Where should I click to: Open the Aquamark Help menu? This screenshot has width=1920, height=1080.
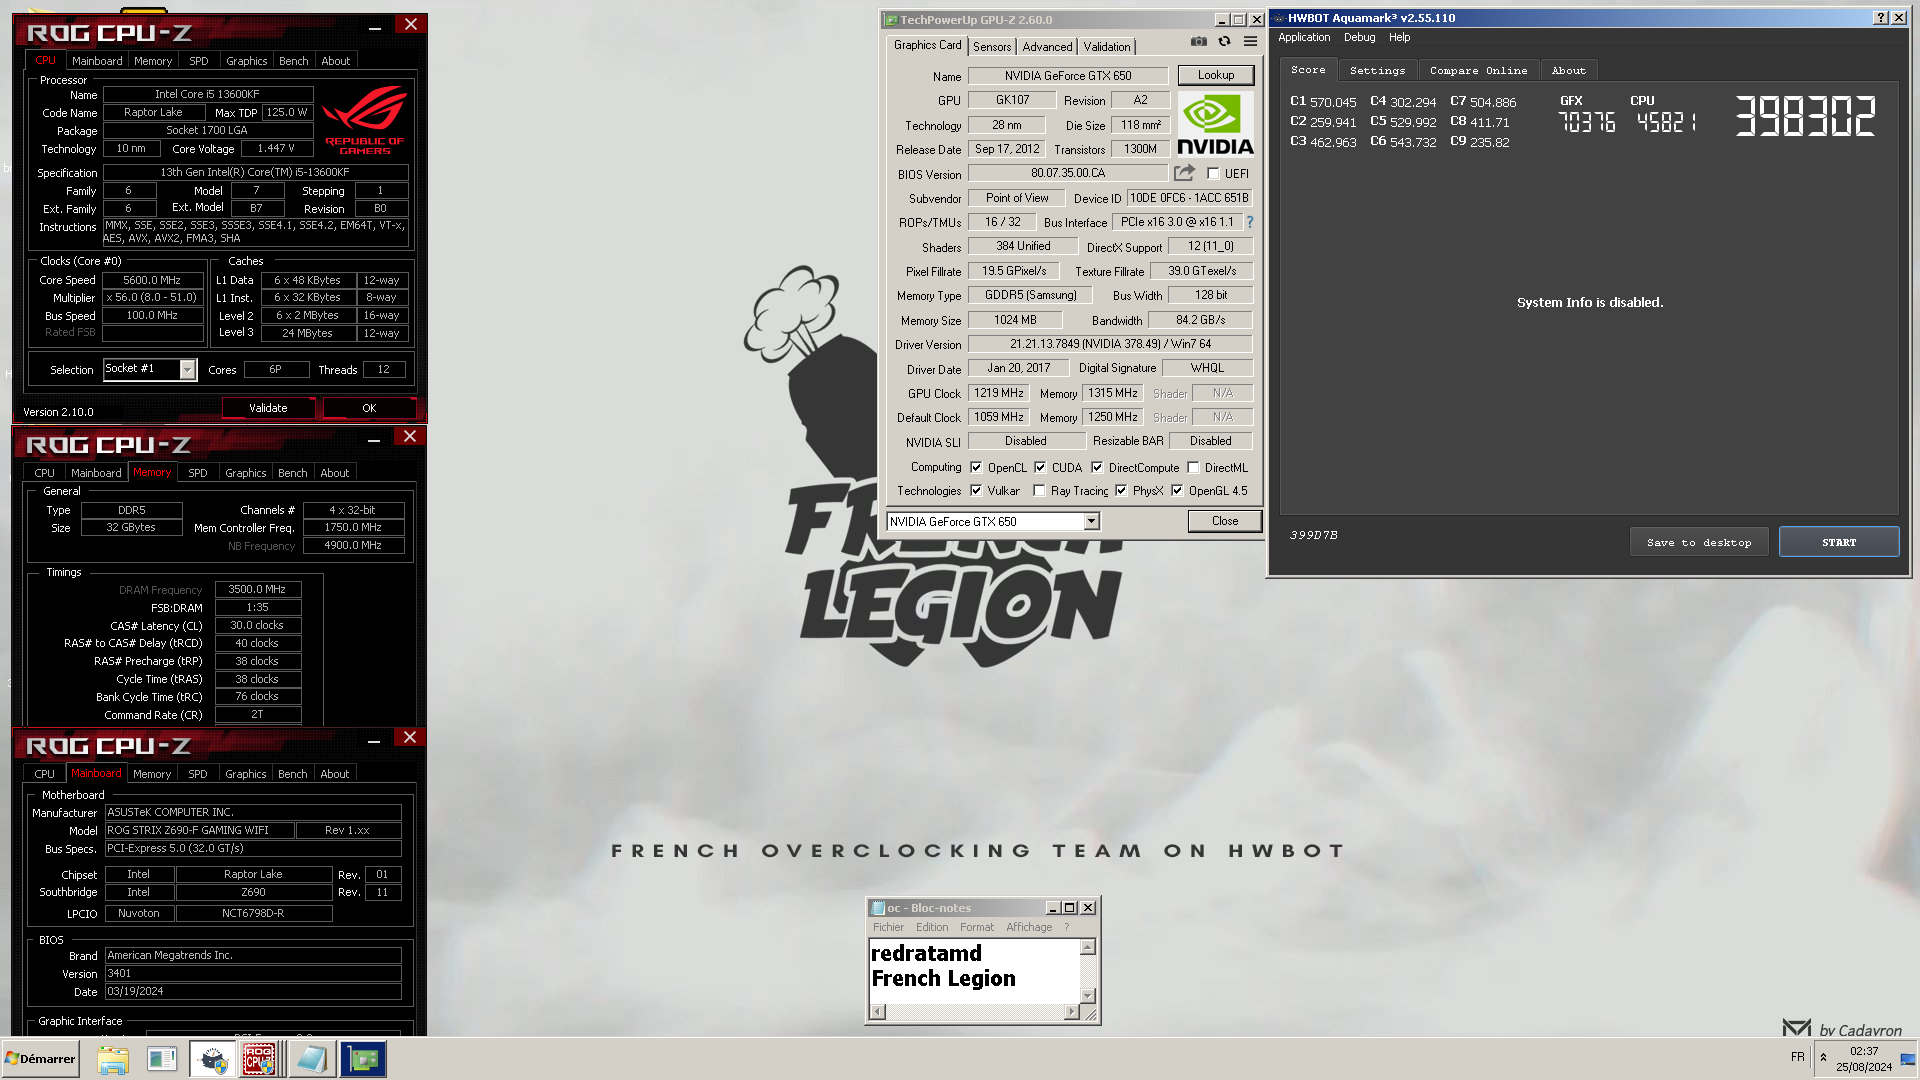pyautogui.click(x=1399, y=37)
